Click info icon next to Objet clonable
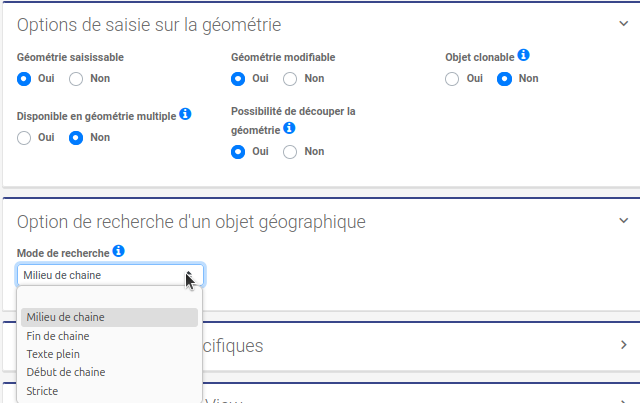This screenshot has height=403, width=640. 523,56
